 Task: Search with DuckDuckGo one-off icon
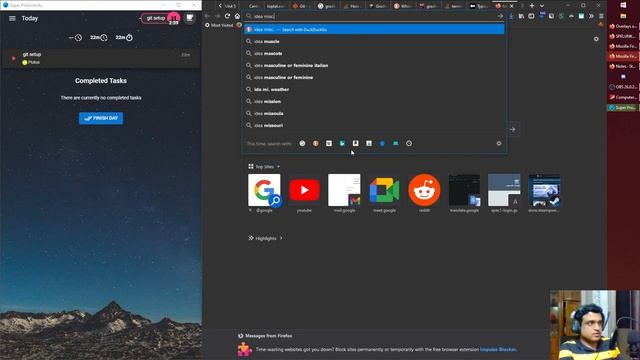316,143
